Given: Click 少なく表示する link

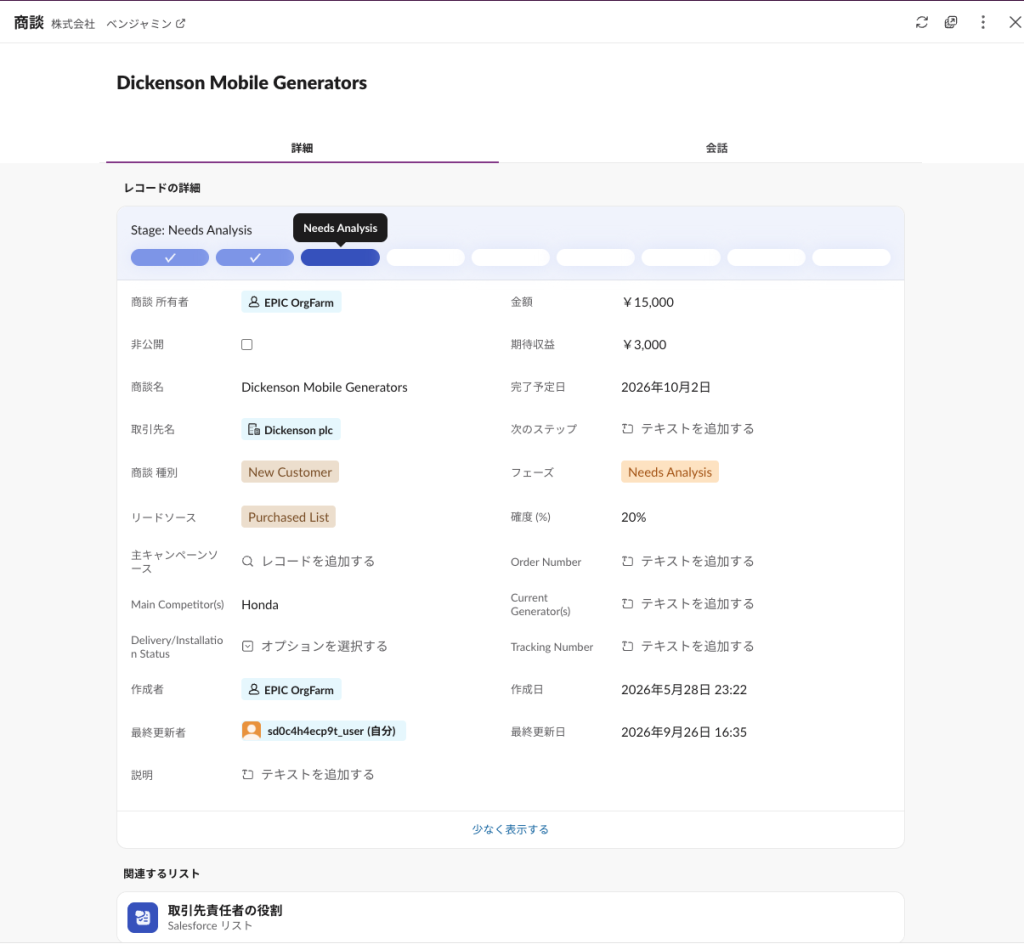Looking at the screenshot, I should (510, 830).
